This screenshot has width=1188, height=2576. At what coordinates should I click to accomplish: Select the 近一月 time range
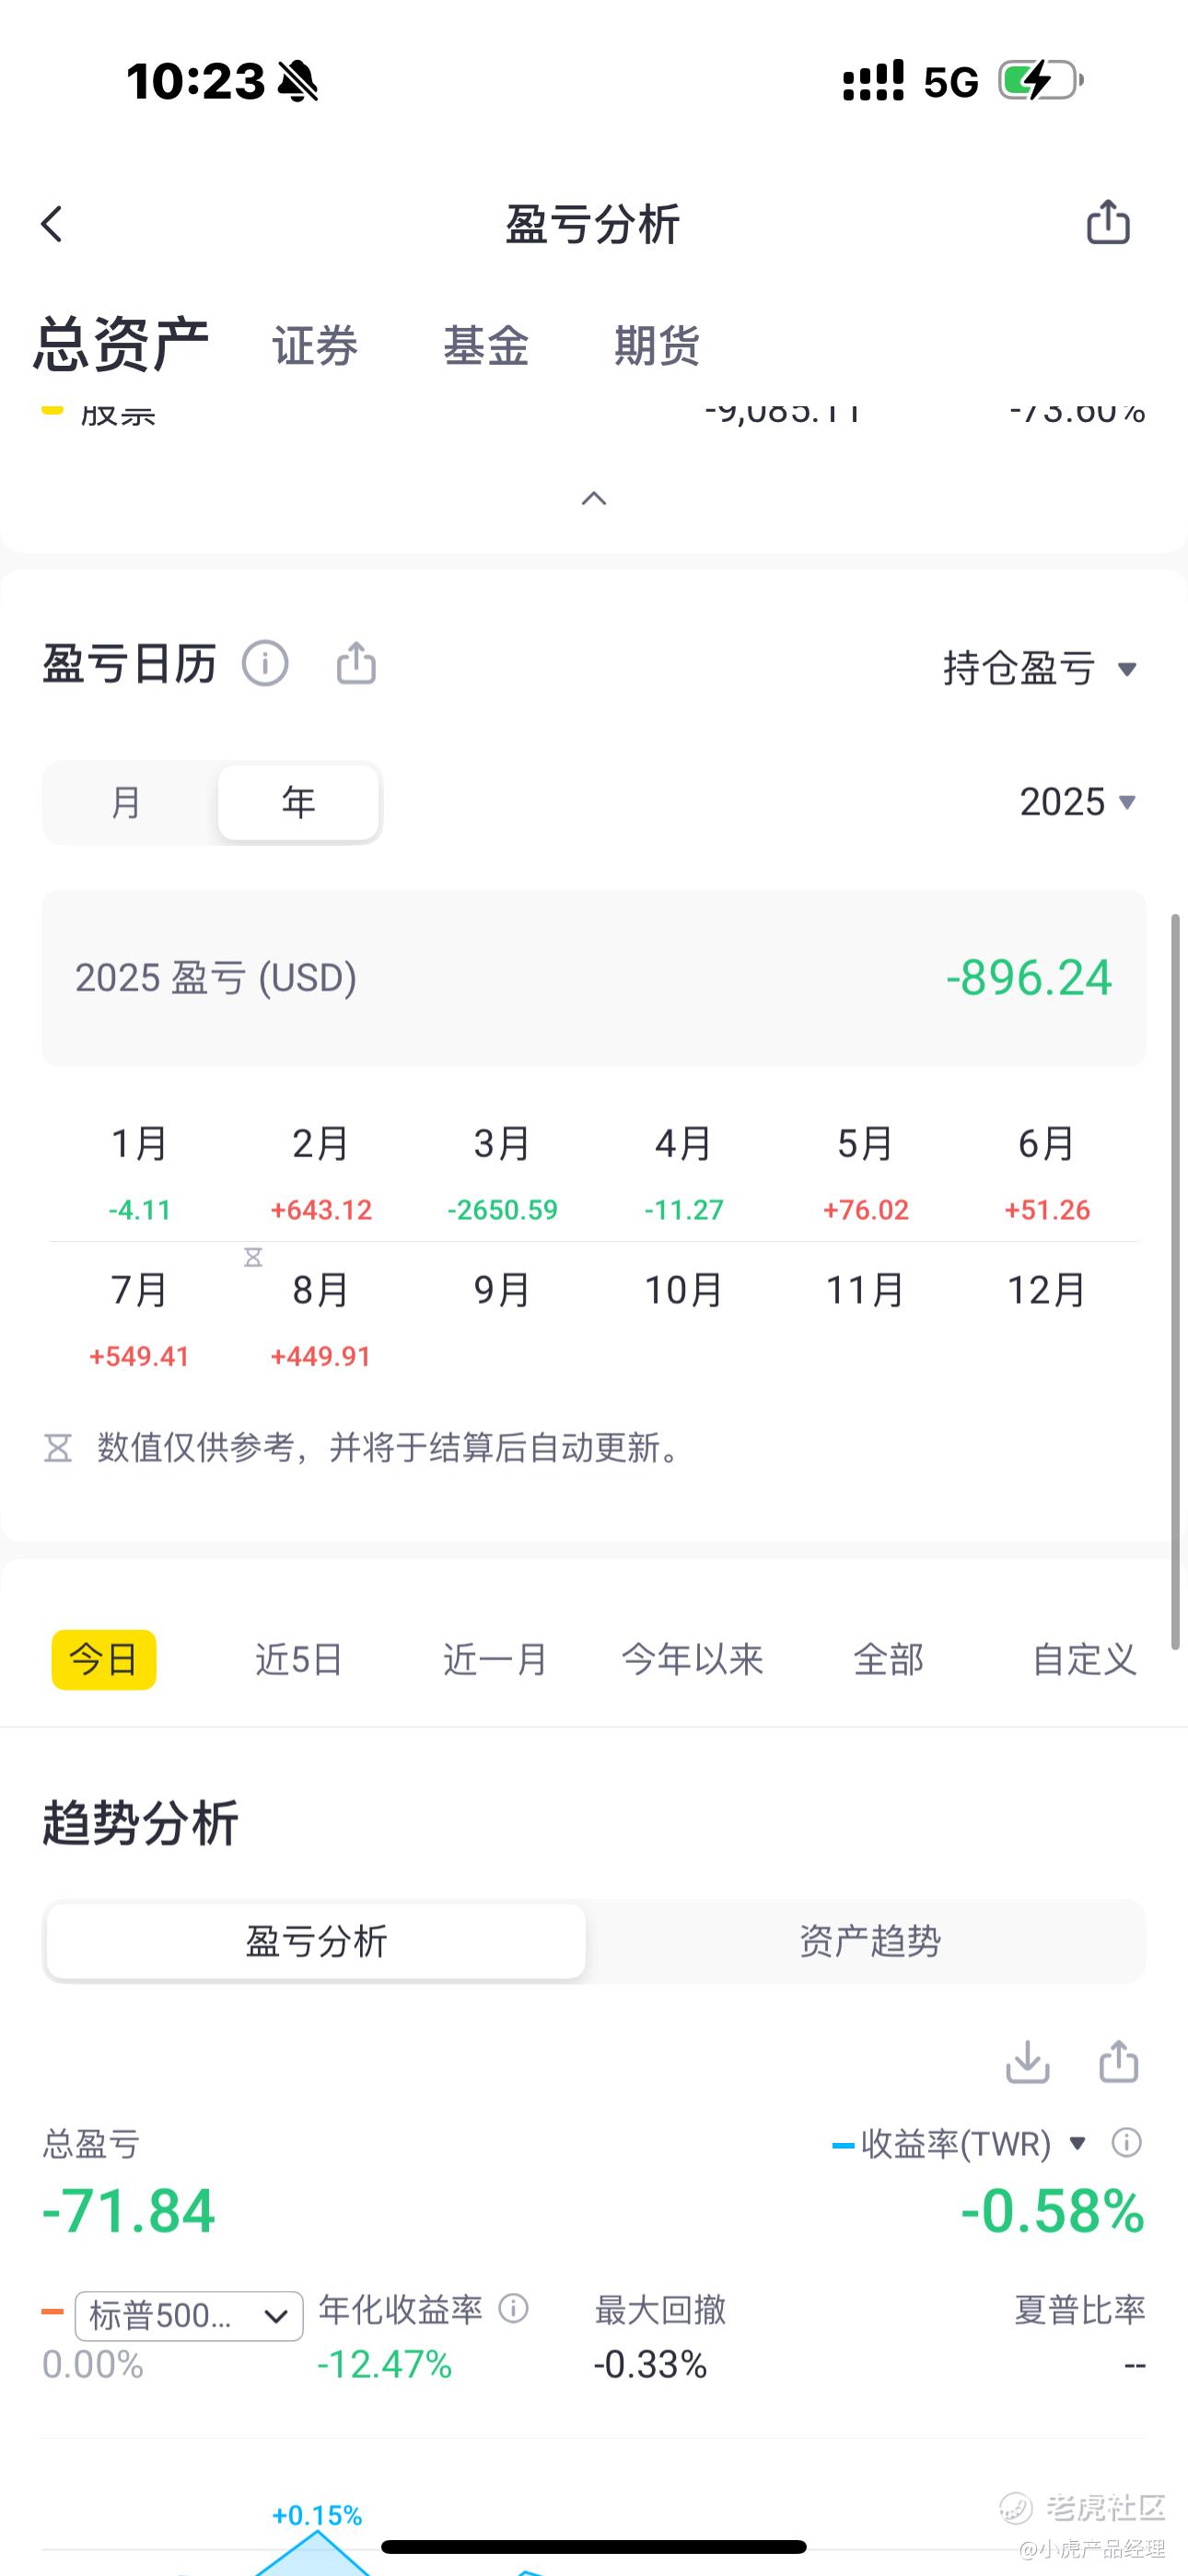[x=495, y=1659]
